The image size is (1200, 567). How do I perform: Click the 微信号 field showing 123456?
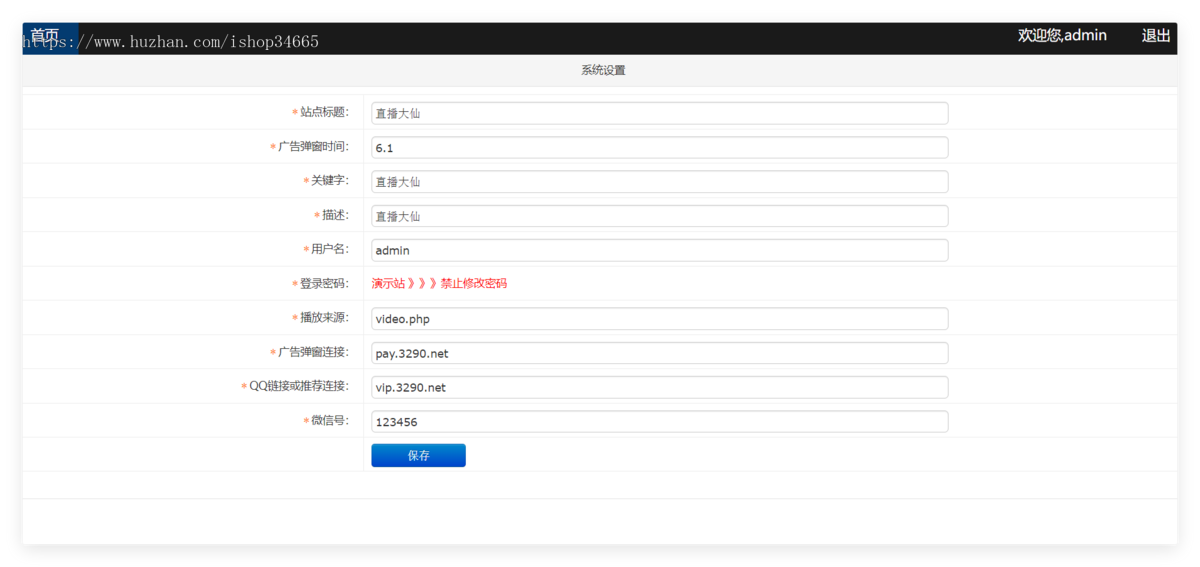coord(659,422)
